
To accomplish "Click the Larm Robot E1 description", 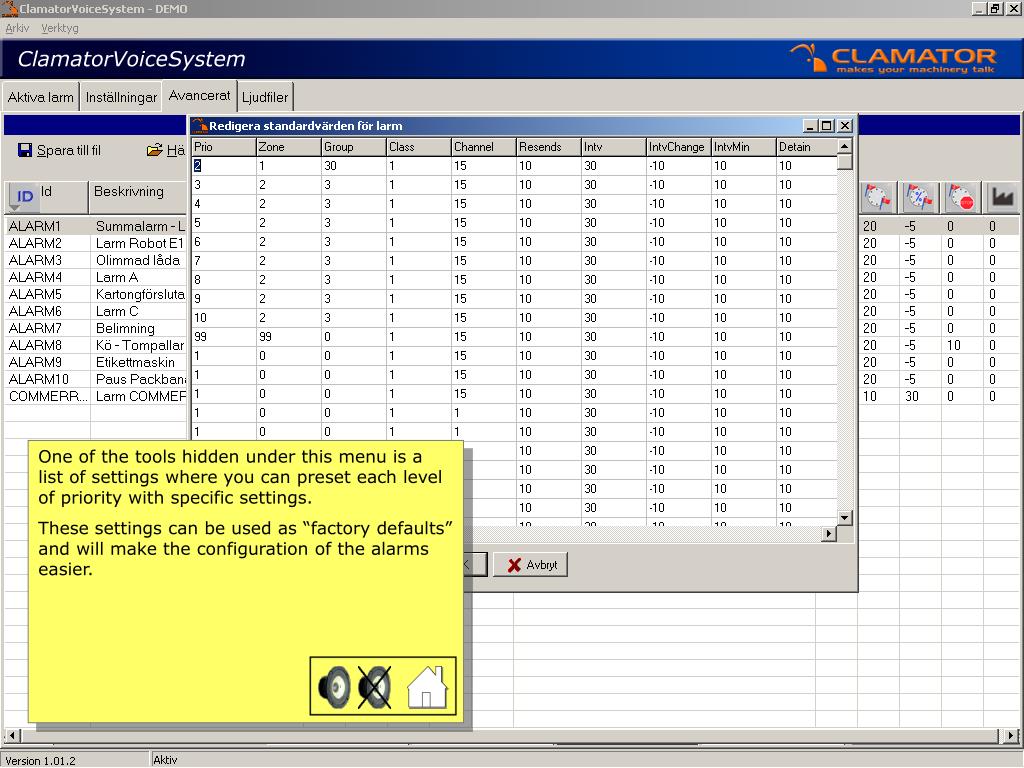I will [x=139, y=244].
